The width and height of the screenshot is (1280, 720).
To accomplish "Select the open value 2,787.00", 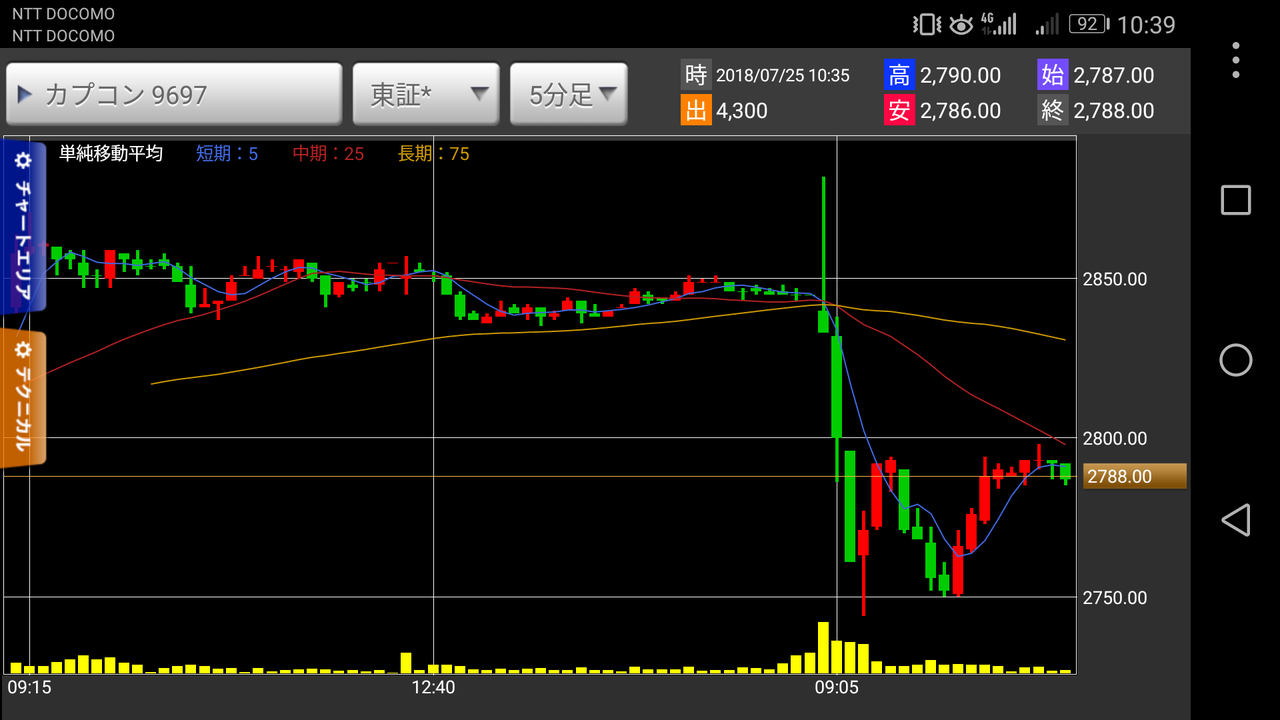I will pyautogui.click(x=1114, y=76).
